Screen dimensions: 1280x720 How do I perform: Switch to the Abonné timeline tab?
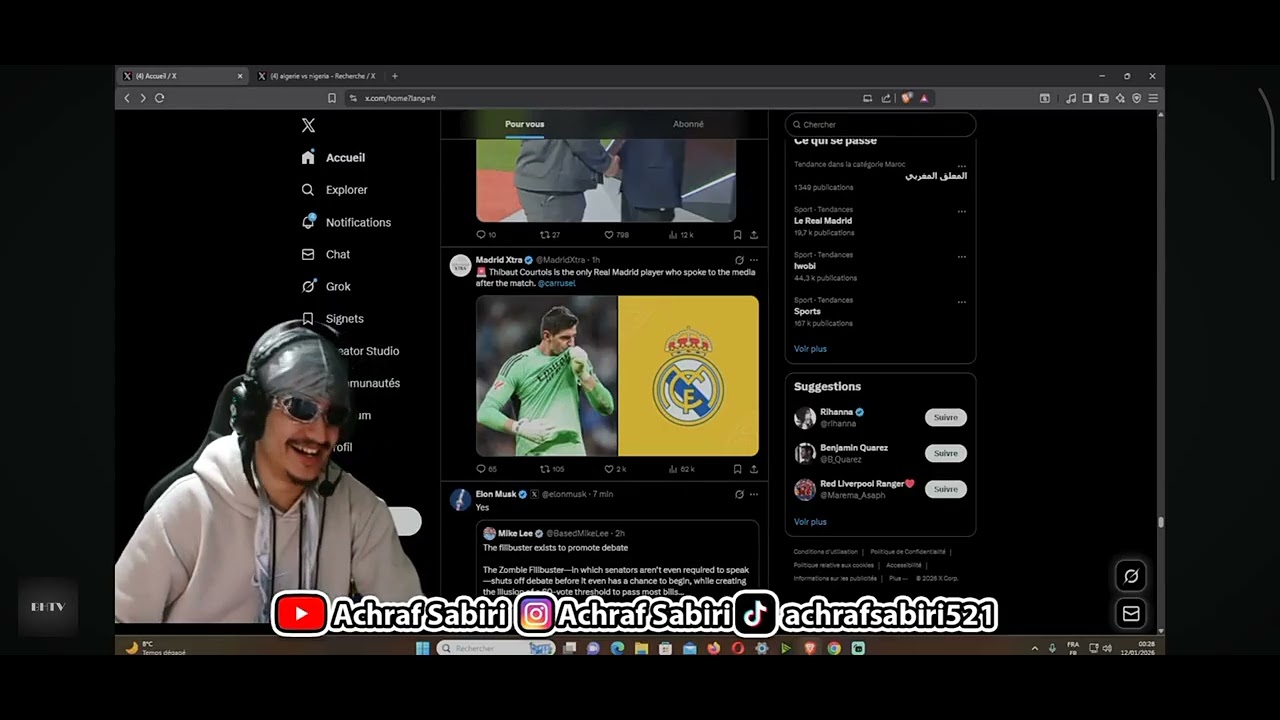point(688,124)
